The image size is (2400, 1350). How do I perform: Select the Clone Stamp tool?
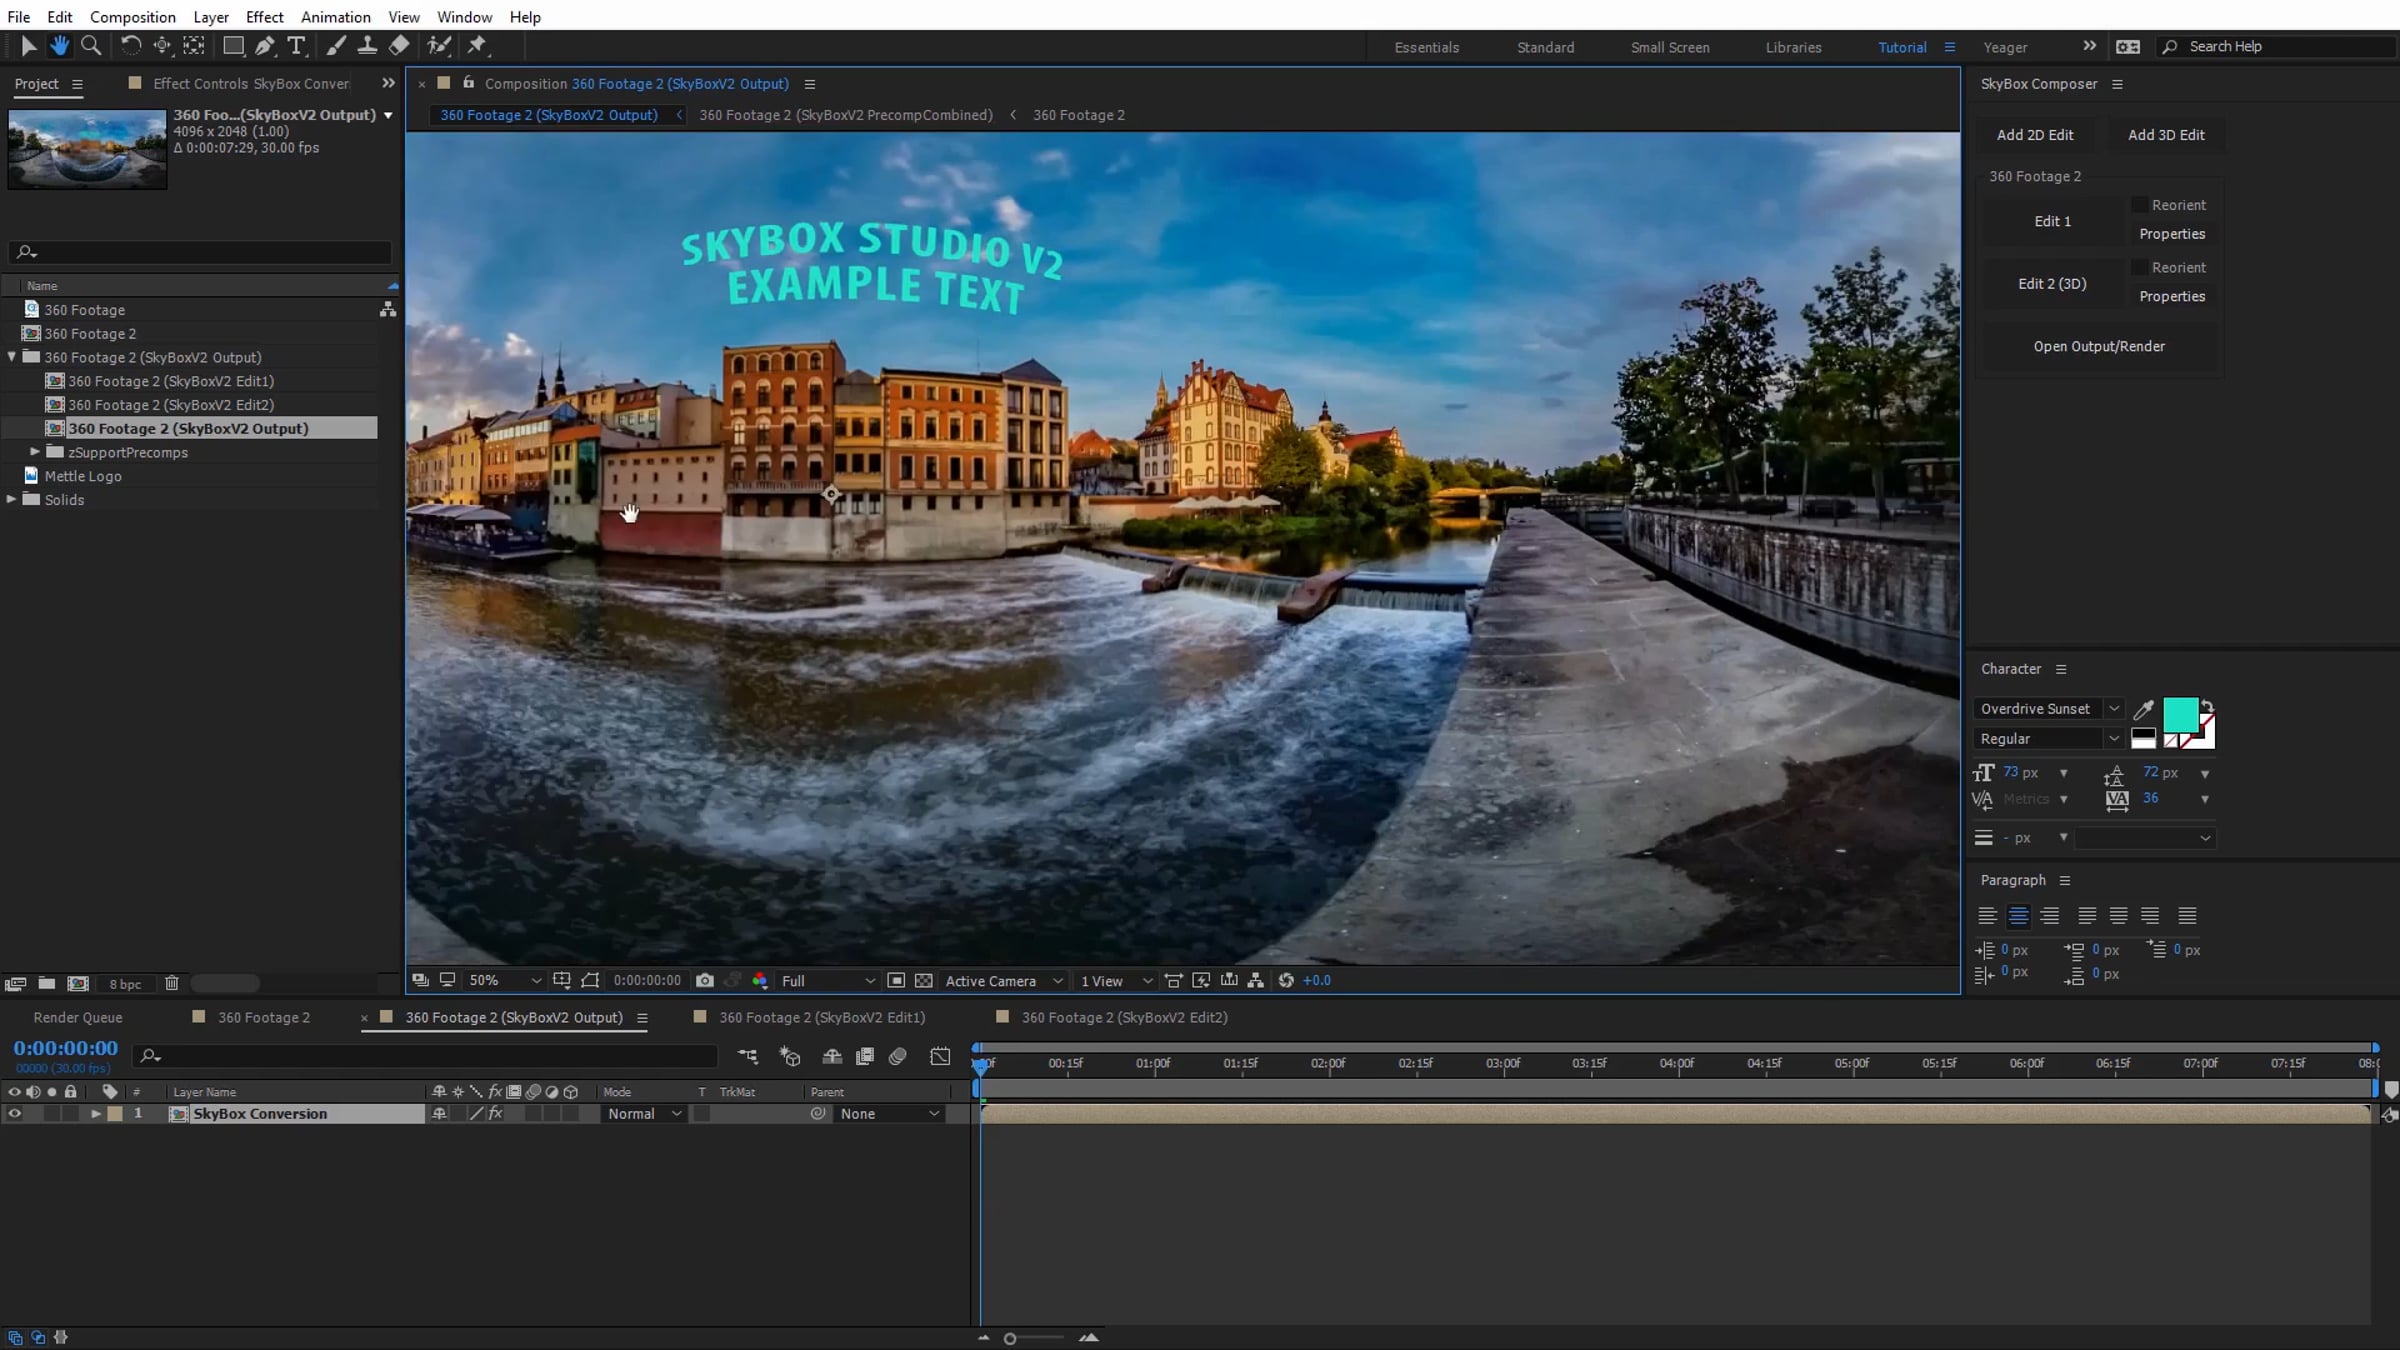point(367,46)
